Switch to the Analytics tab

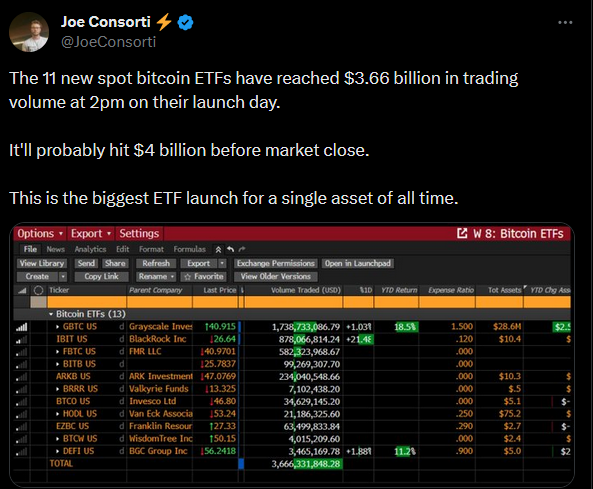[x=90, y=249]
